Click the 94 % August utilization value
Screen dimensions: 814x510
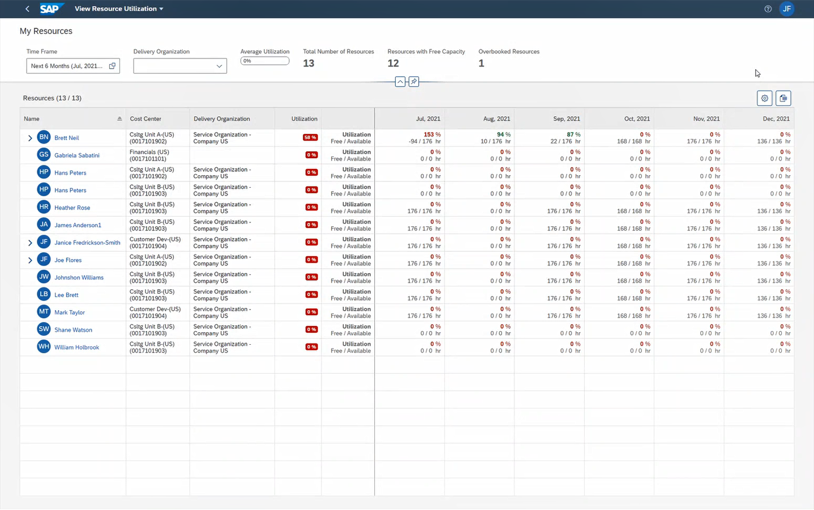(504, 135)
